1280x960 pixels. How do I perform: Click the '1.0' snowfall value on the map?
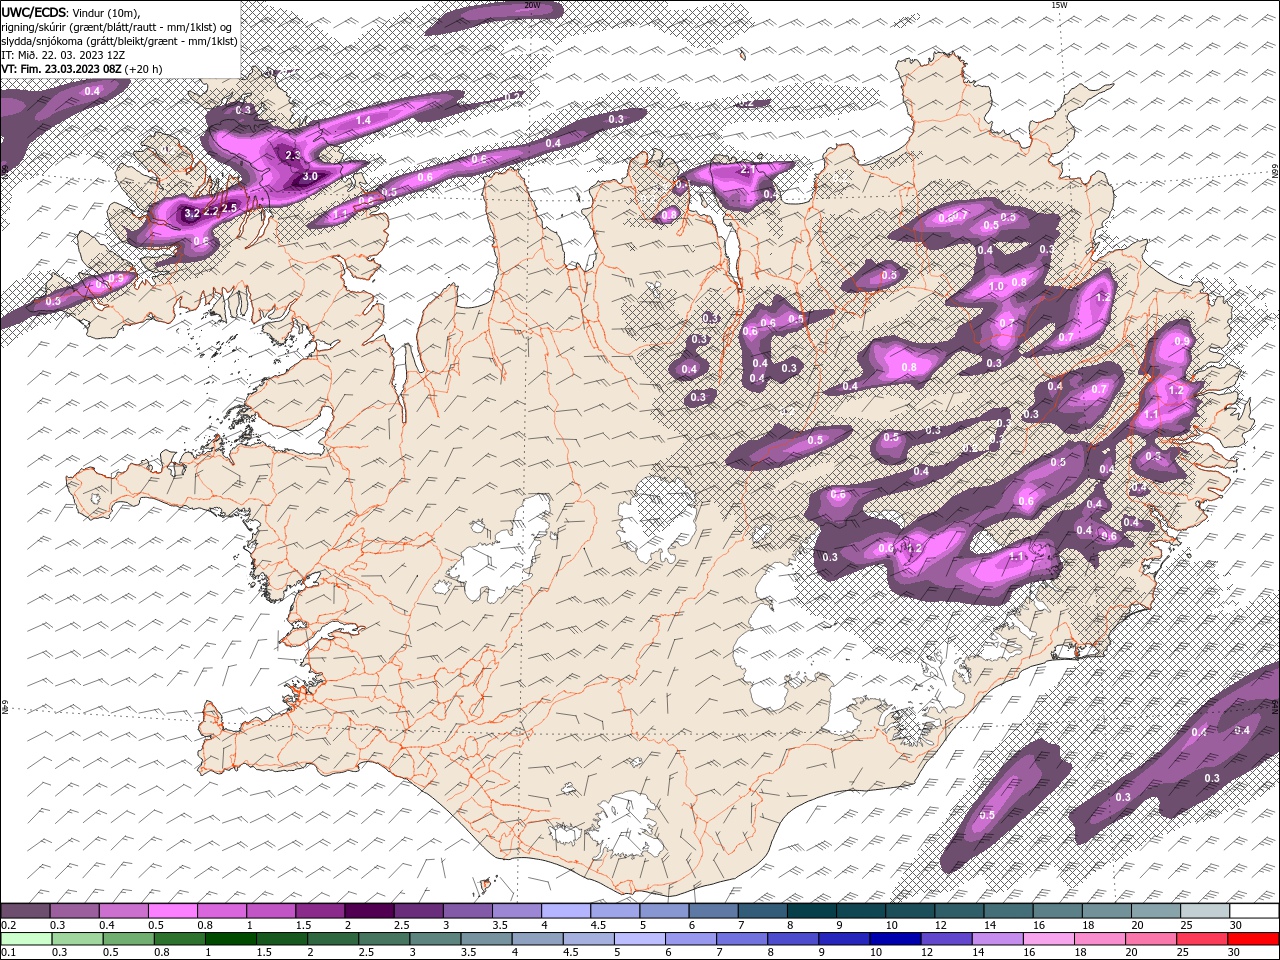click(996, 286)
